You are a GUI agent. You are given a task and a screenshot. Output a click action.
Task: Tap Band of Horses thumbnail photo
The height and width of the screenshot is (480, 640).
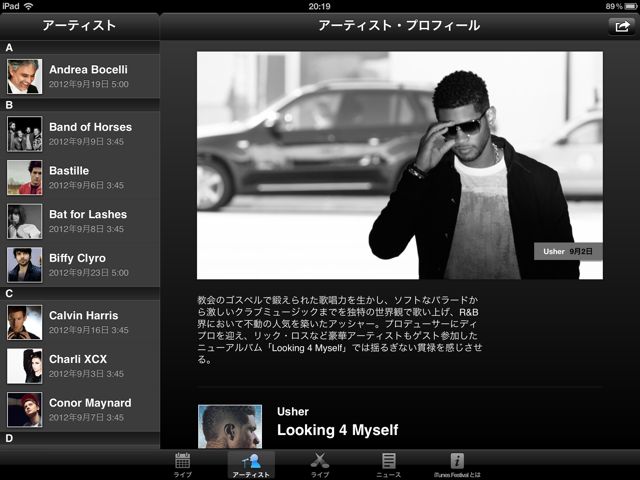pos(24,134)
